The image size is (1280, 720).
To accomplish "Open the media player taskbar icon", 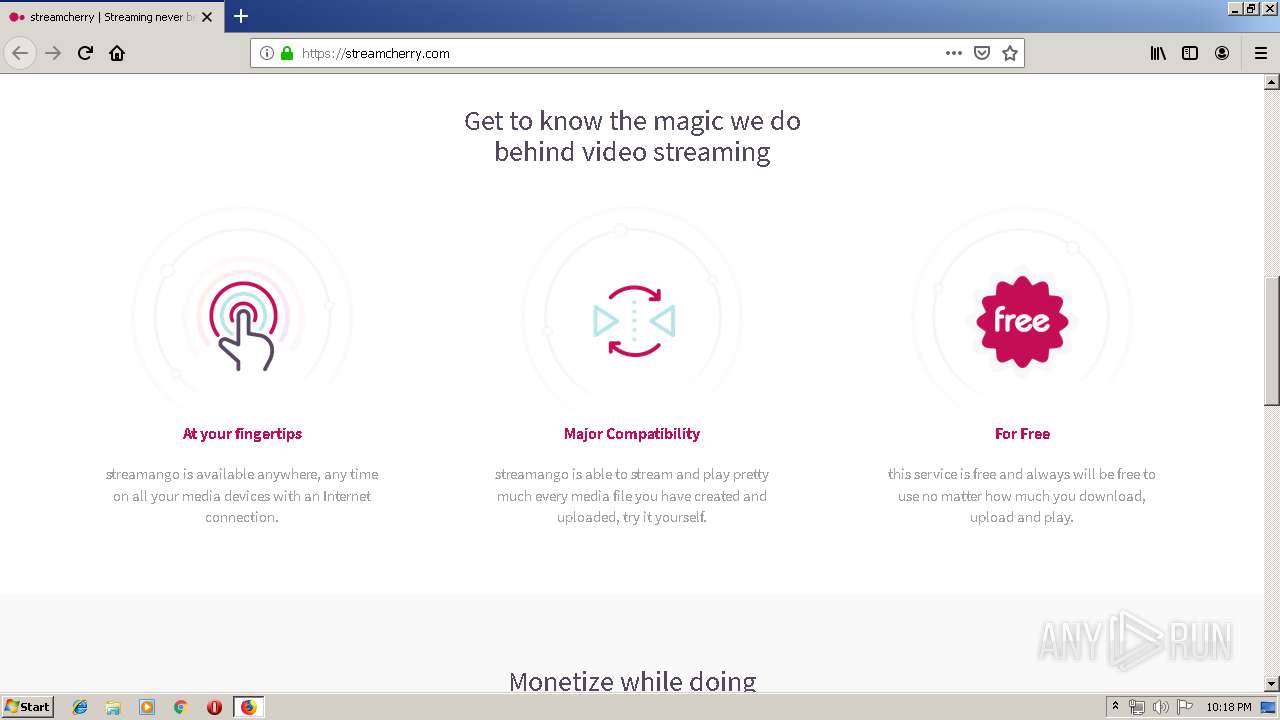I will point(147,707).
